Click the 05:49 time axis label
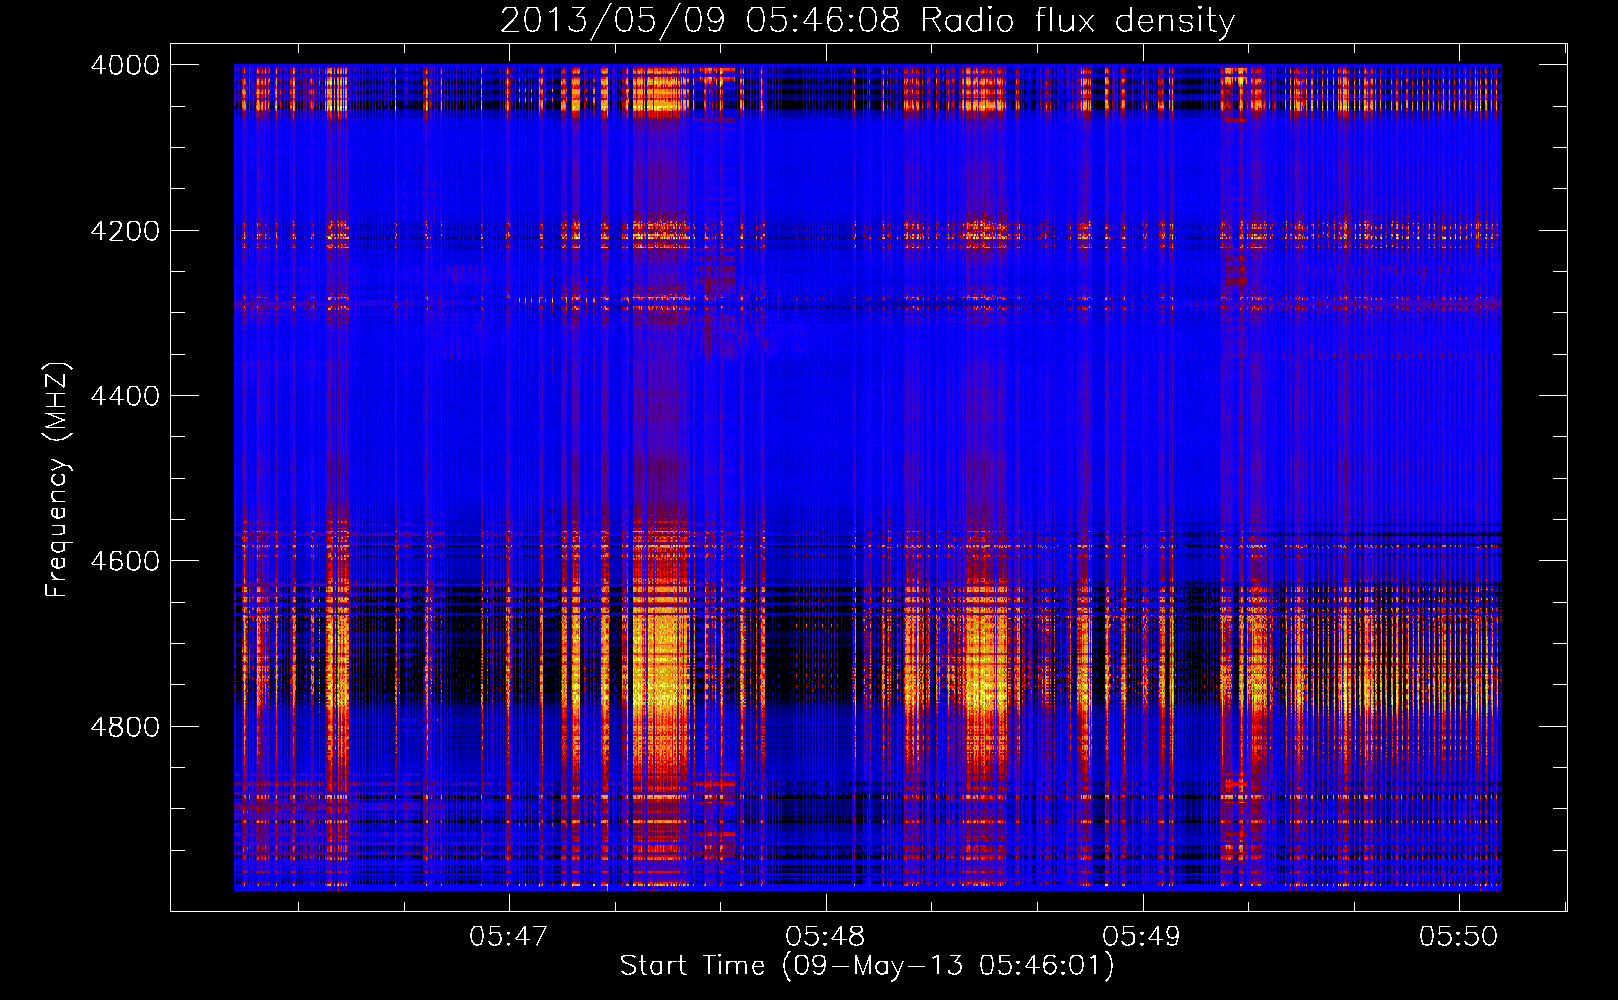Image resolution: width=1618 pixels, height=1000 pixels. click(x=1141, y=936)
